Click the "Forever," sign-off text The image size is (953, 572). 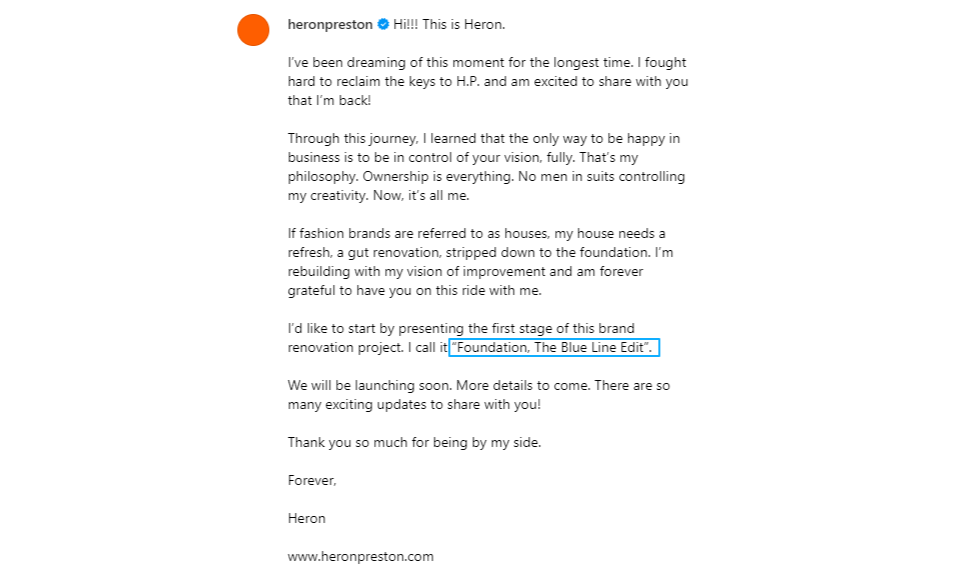pyautogui.click(x=312, y=480)
